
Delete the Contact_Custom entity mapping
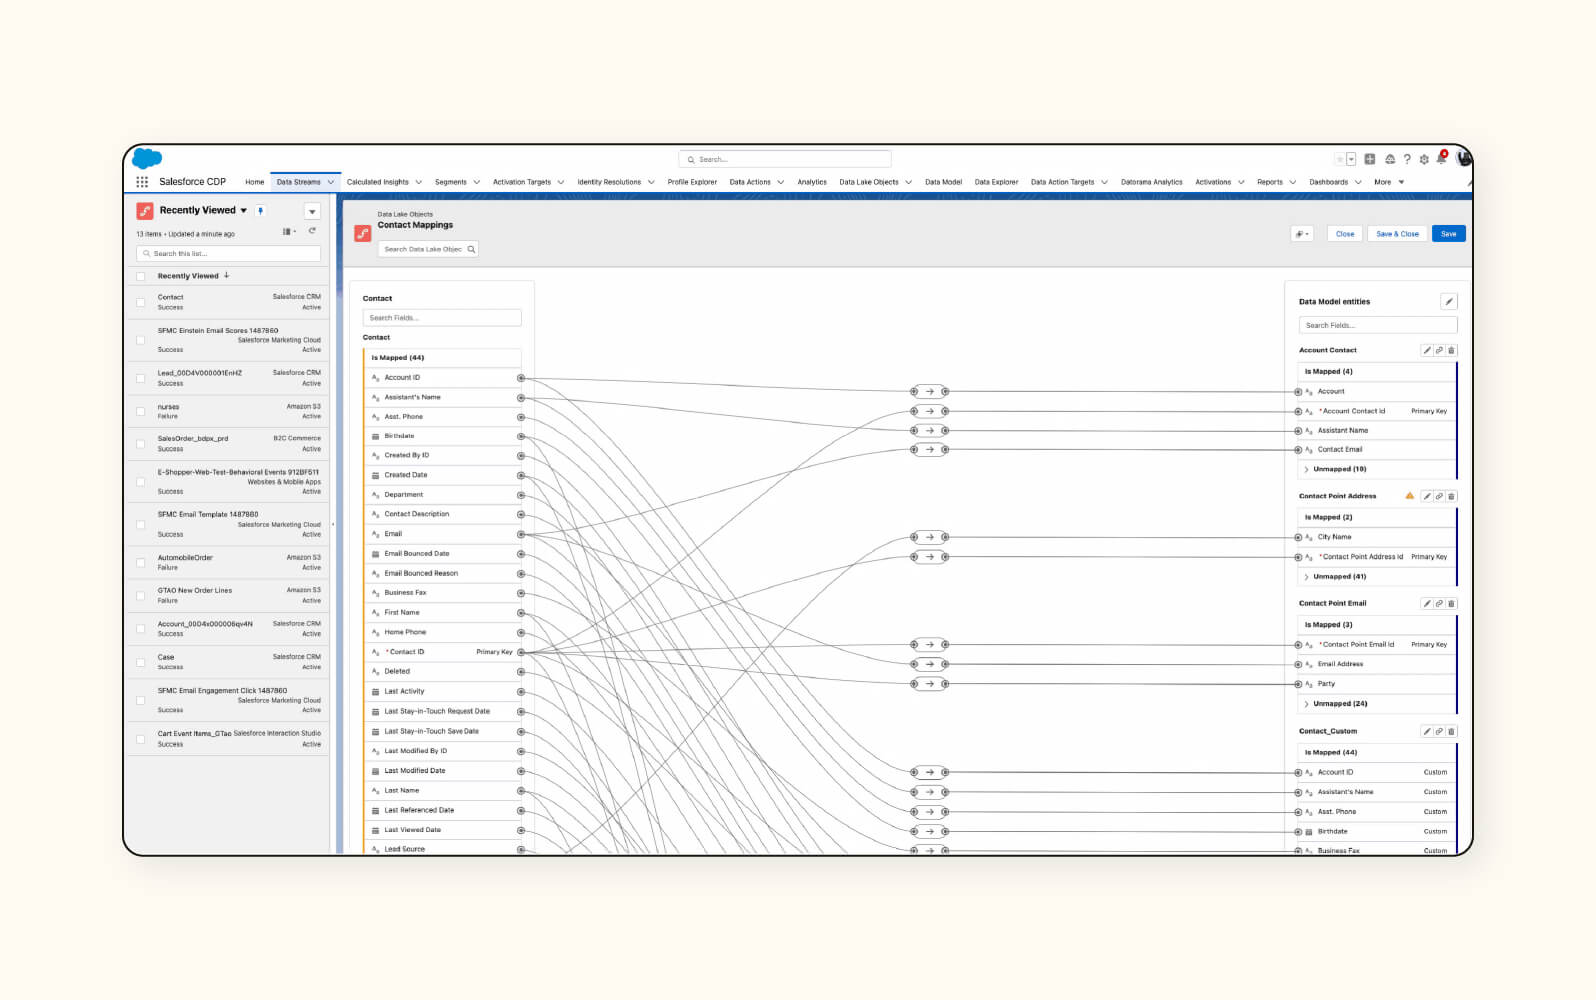(1452, 731)
